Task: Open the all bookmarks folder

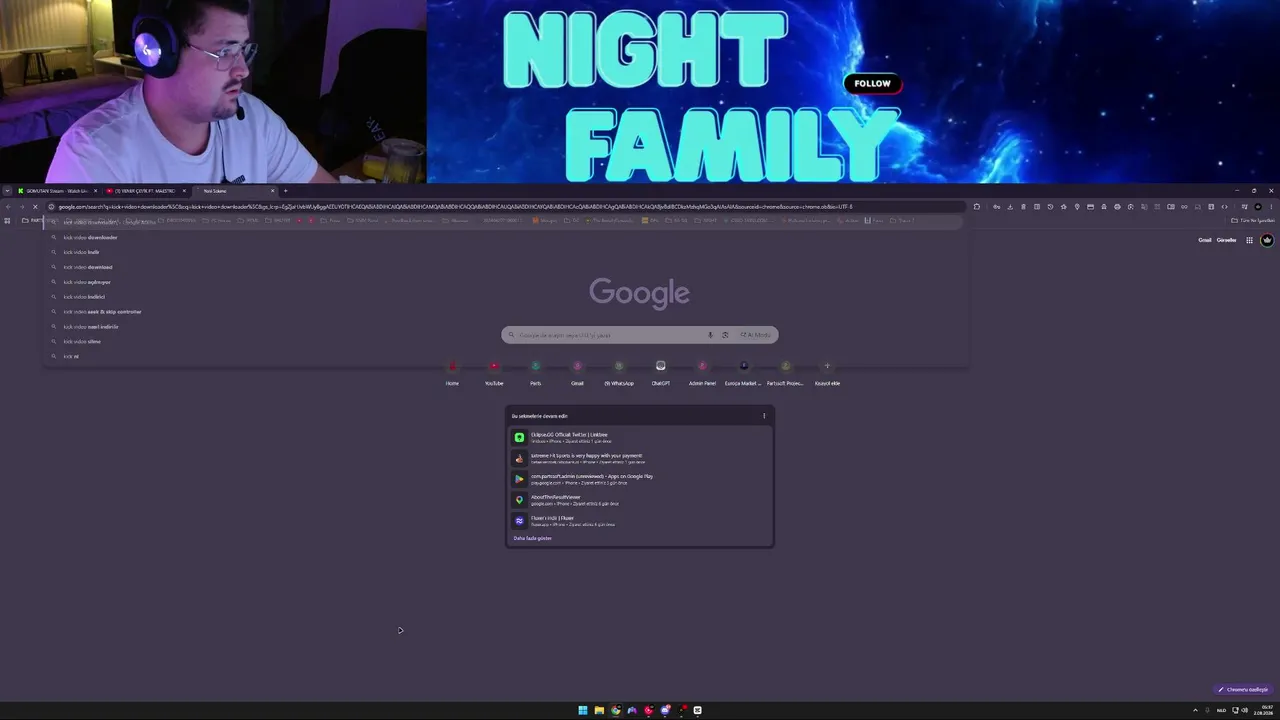Action: (1253, 221)
